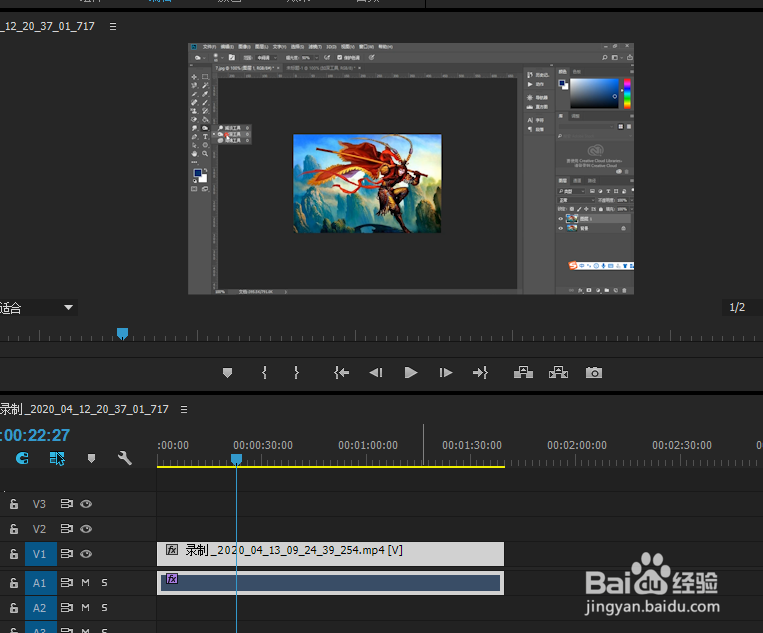Export a frame with the camera icon
The width and height of the screenshot is (763, 633).
[594, 373]
